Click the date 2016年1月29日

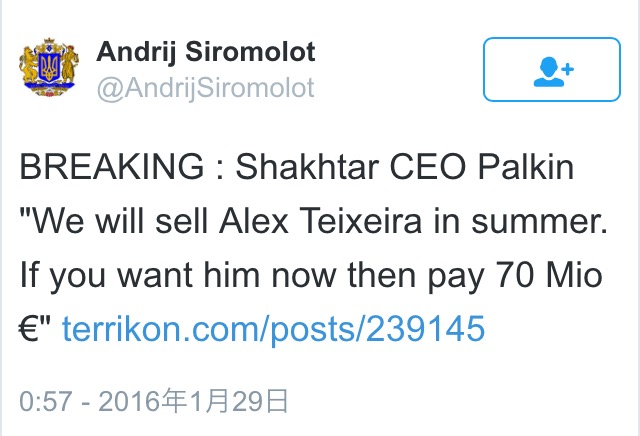(x=189, y=402)
